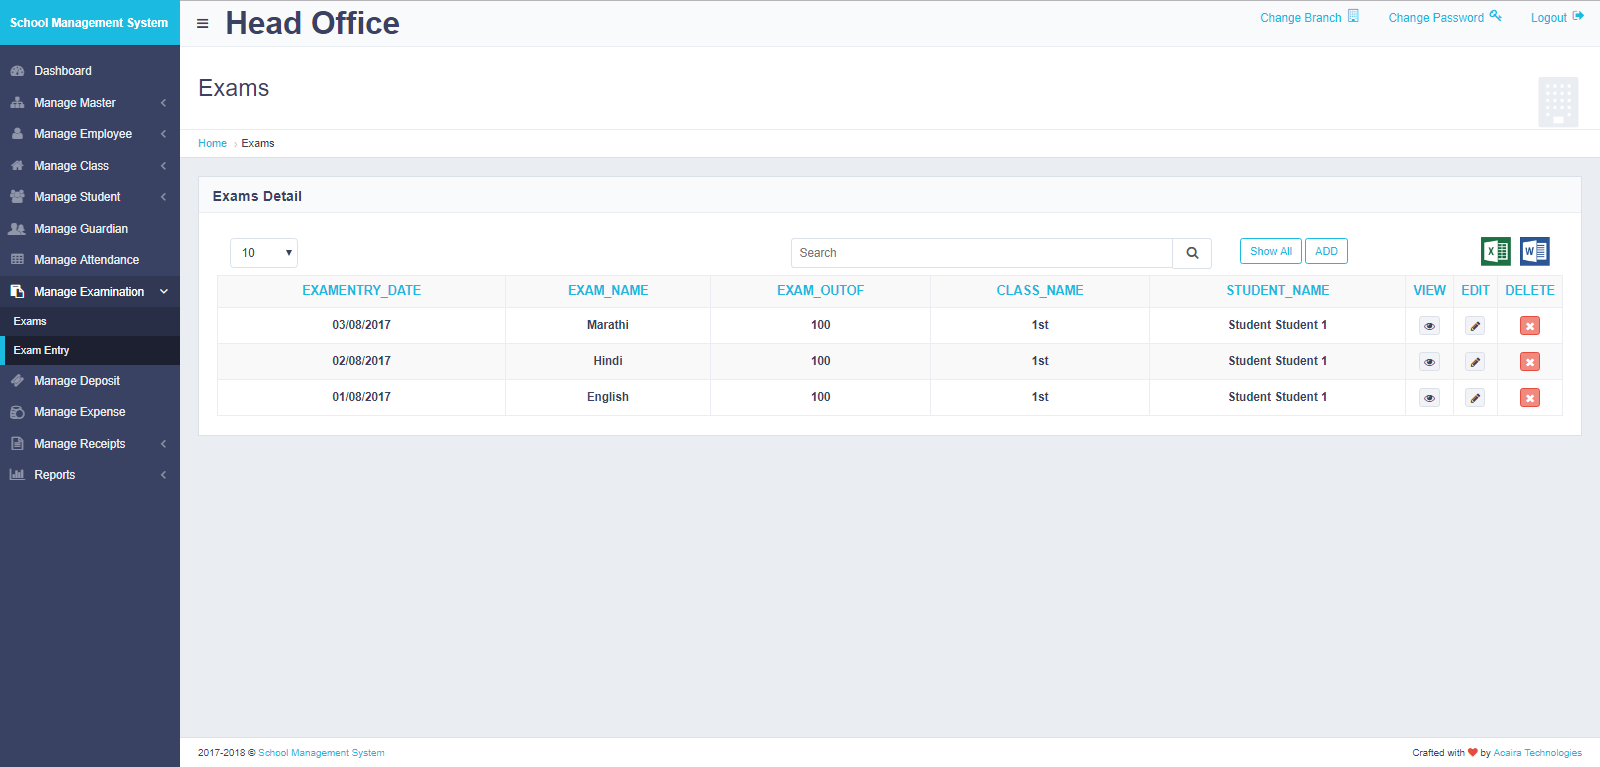Image resolution: width=1600 pixels, height=767 pixels.
Task: View the Hindi exam via eye icon
Action: point(1429,362)
